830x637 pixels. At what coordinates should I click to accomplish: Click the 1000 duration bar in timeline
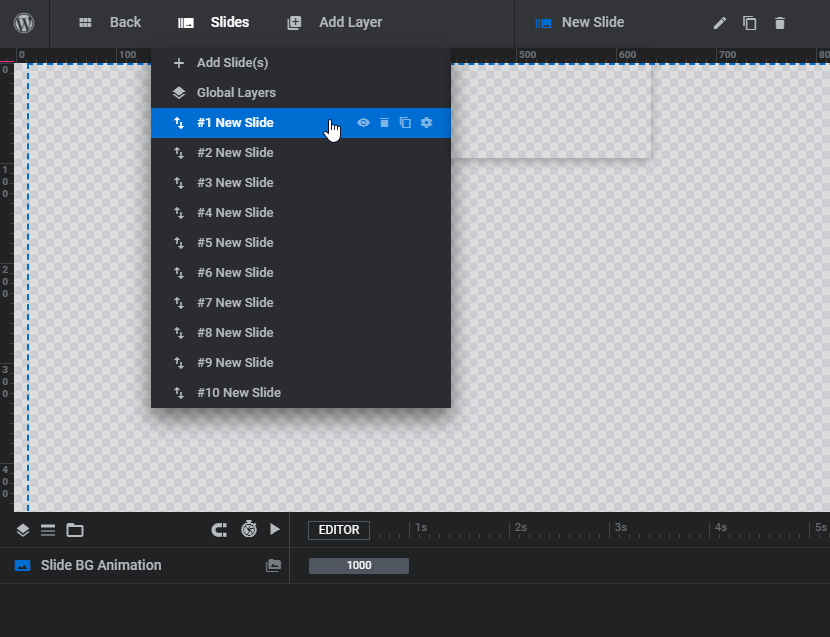click(359, 566)
